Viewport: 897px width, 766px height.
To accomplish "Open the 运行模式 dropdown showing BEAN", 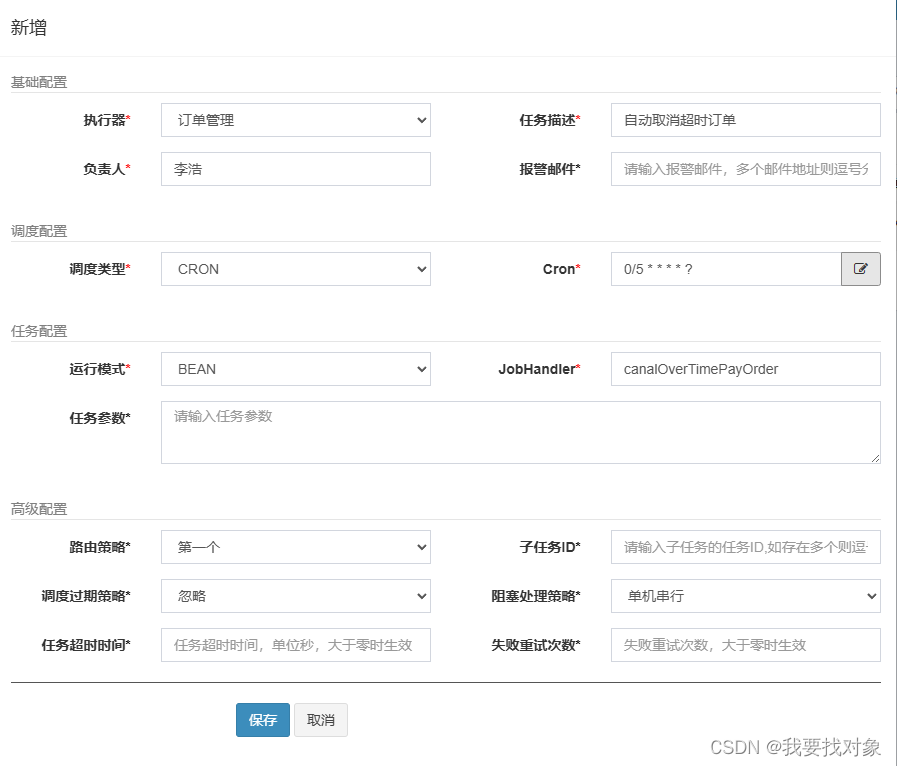I will pyautogui.click(x=296, y=369).
